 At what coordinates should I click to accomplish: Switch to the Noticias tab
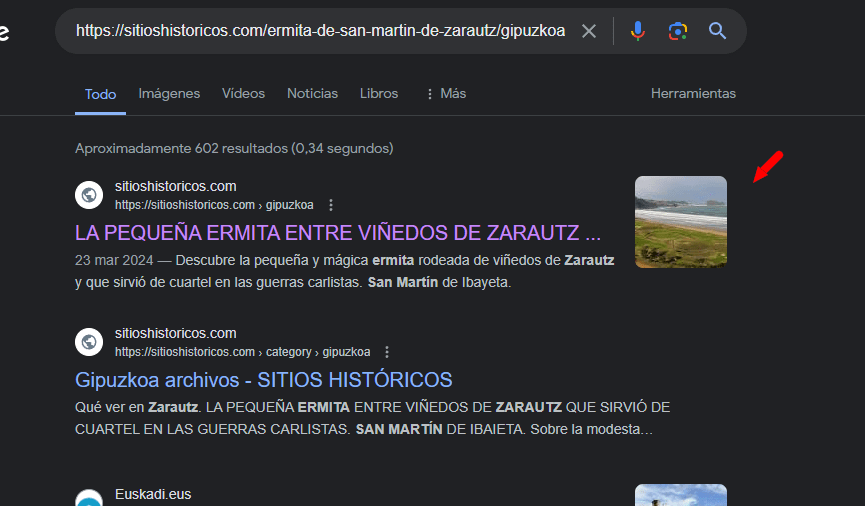coord(312,93)
